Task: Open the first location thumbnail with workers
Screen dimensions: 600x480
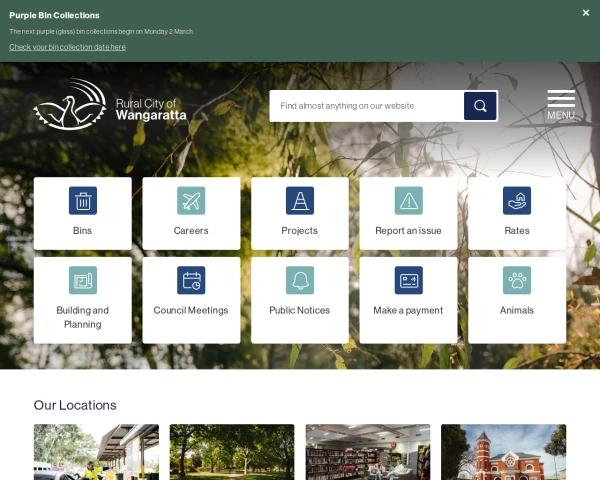Action: click(x=96, y=452)
